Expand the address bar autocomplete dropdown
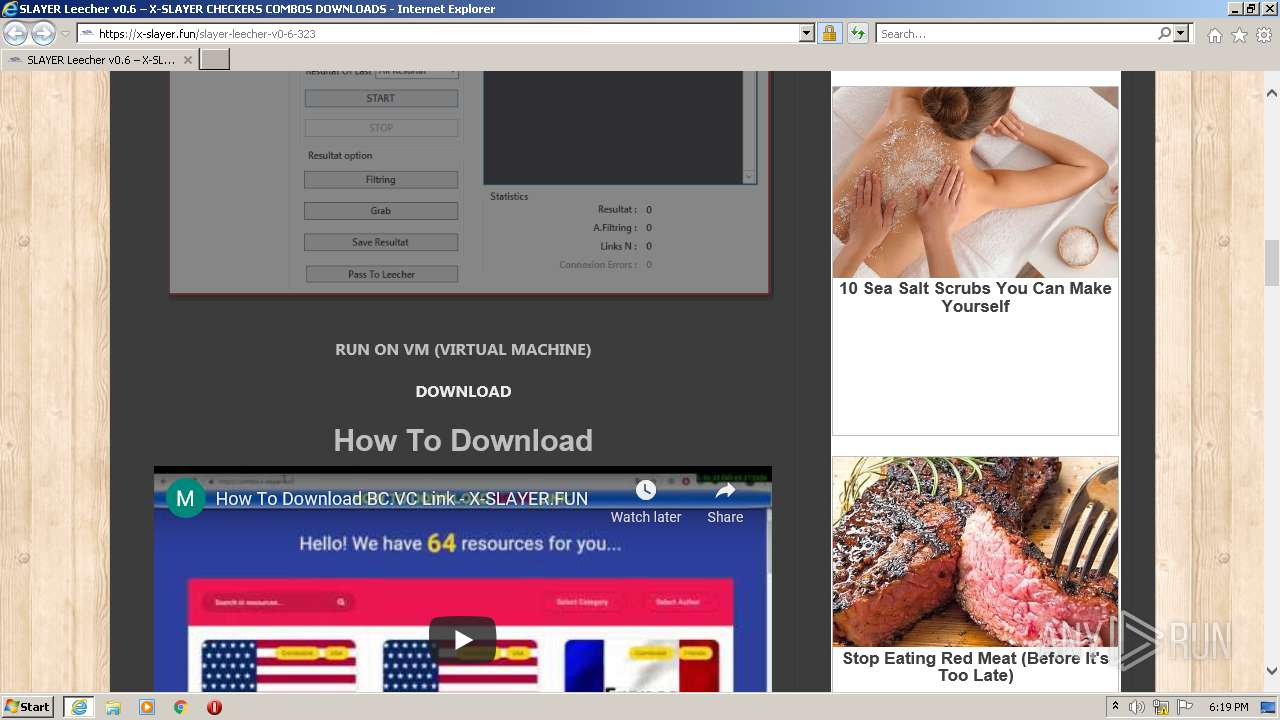The height and width of the screenshot is (720, 1280). coord(807,34)
